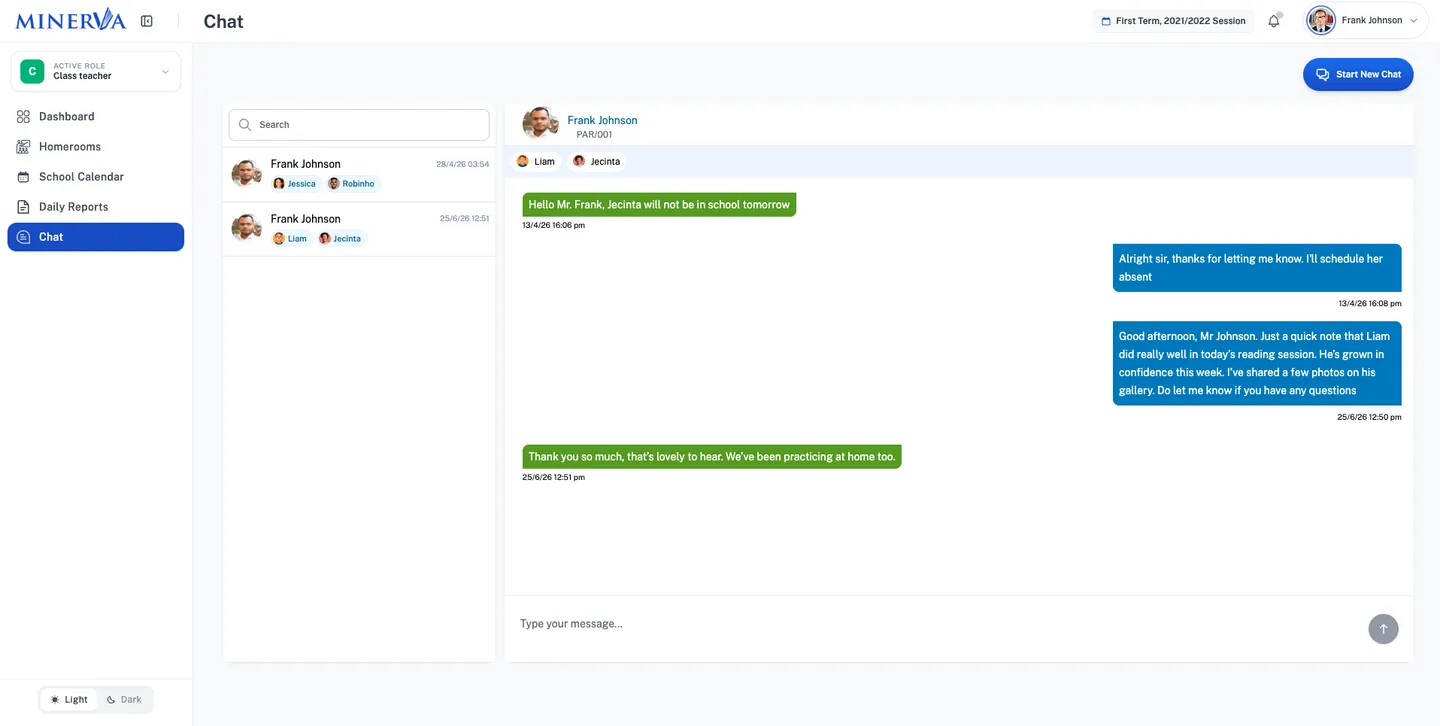Click the Type your message field
Screen dimensions: 1440x726
point(936,624)
